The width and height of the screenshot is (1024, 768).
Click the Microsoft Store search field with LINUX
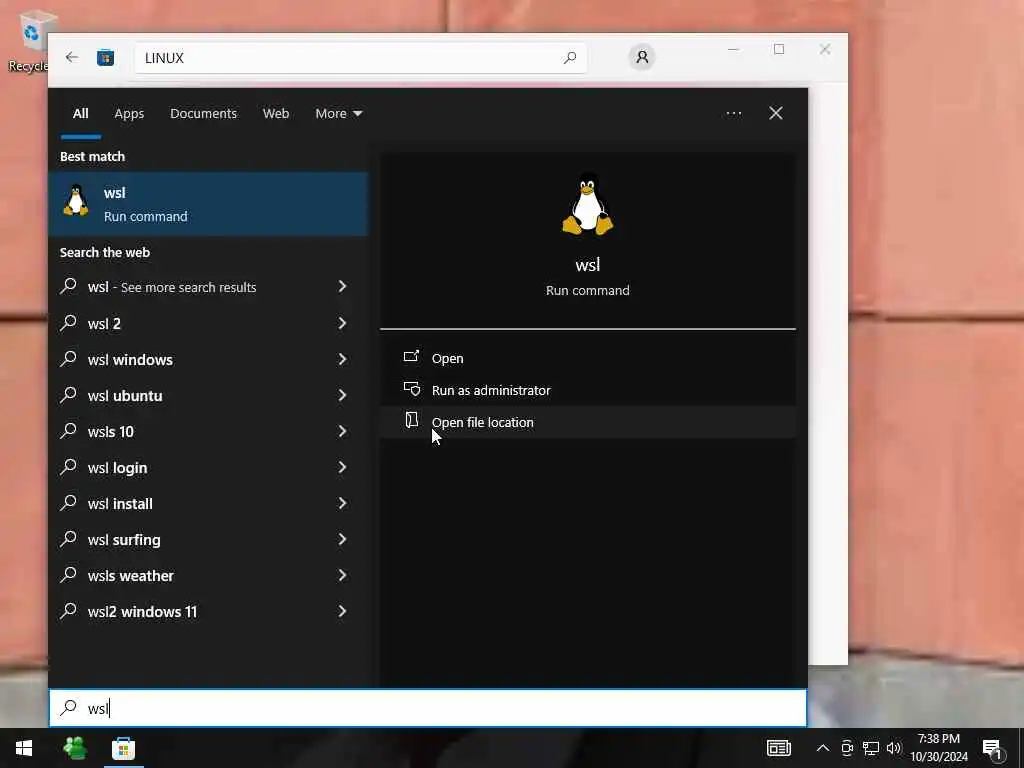[360, 58]
